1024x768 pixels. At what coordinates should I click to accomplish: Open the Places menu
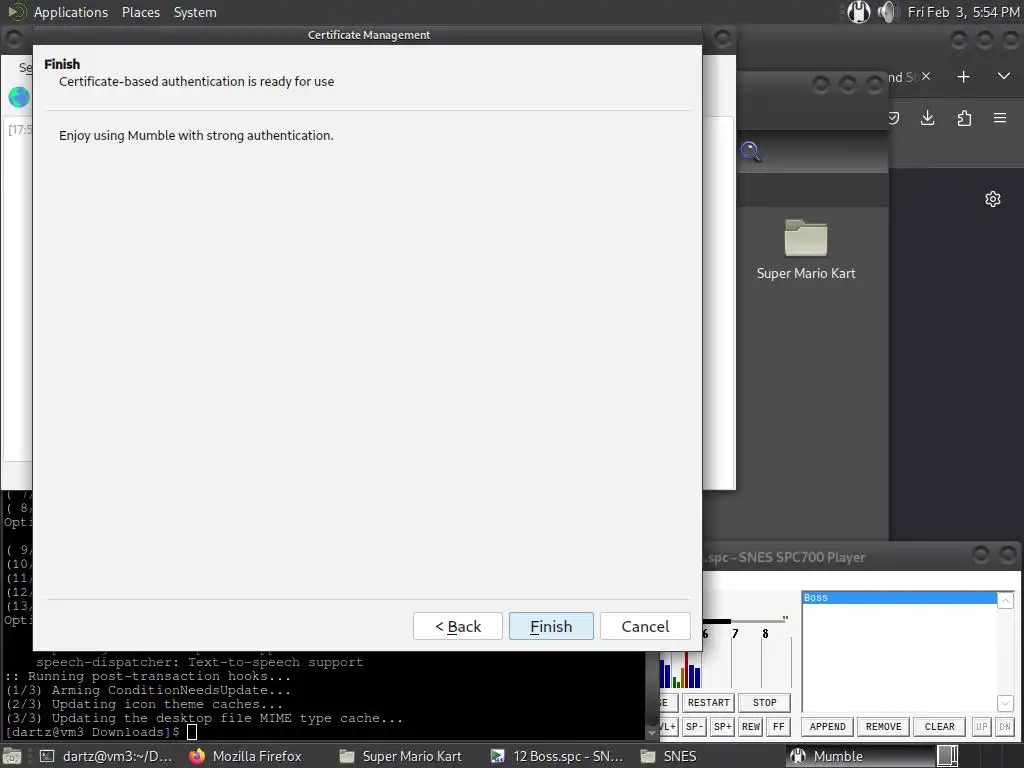click(140, 12)
